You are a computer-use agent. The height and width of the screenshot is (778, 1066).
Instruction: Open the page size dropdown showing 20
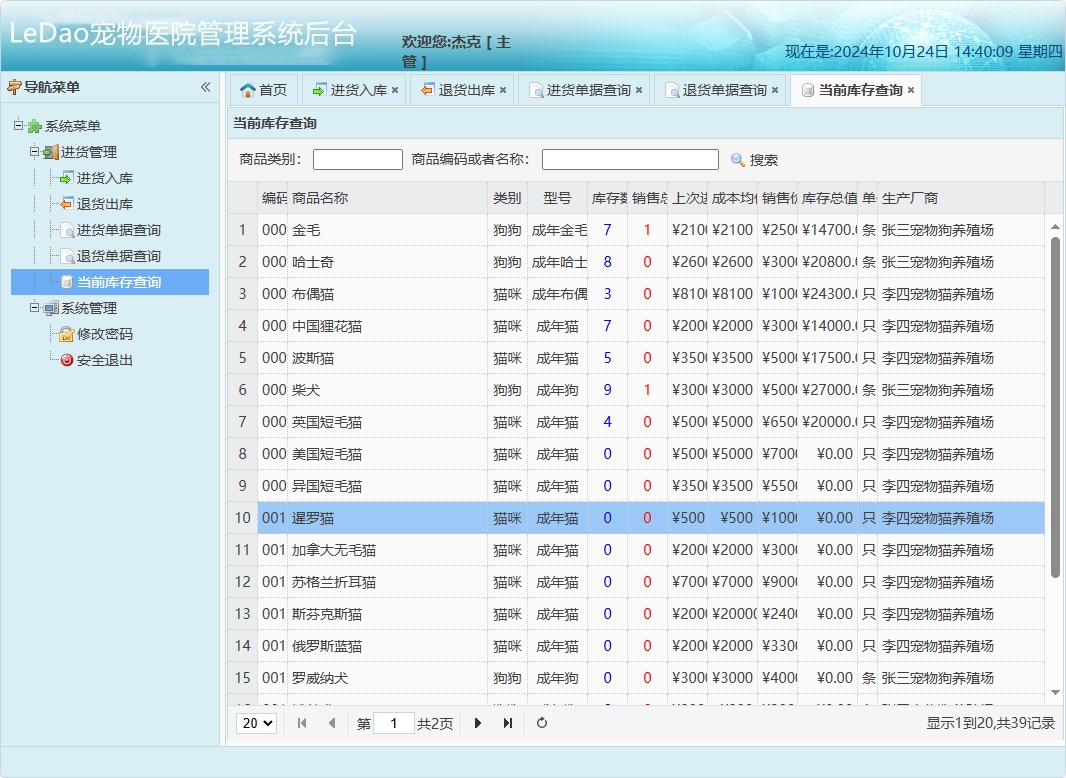tap(257, 722)
